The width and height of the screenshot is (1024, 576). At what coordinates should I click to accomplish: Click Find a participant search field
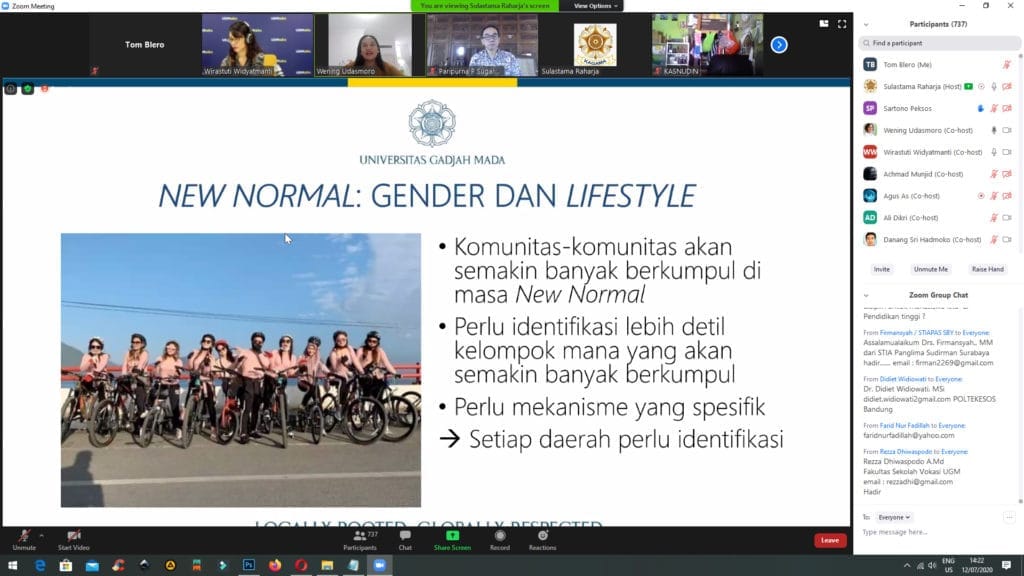click(939, 43)
